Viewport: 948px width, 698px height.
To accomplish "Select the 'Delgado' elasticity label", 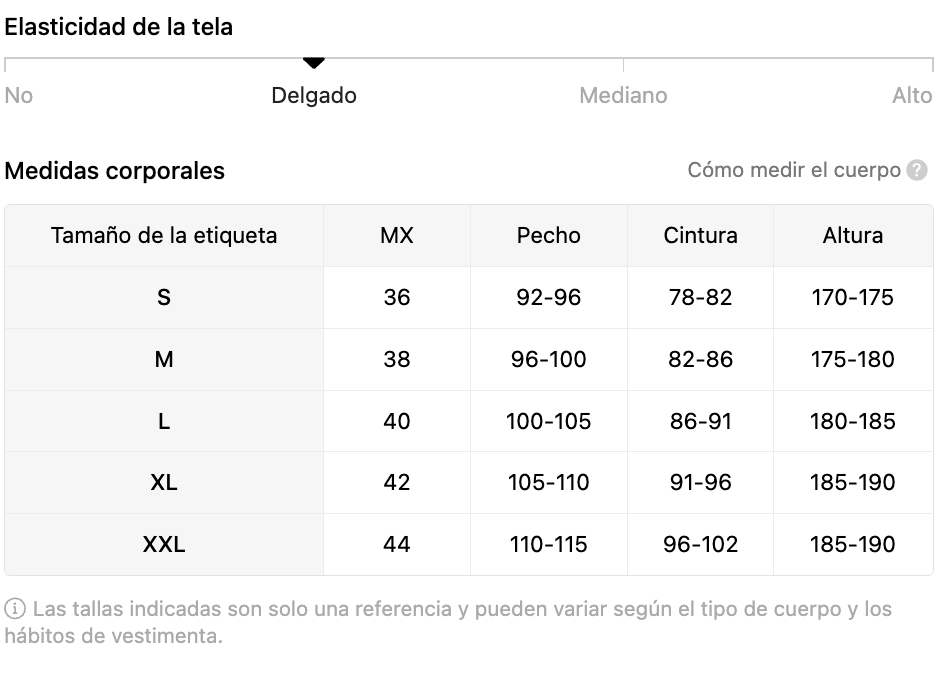I will pyautogui.click(x=314, y=96).
